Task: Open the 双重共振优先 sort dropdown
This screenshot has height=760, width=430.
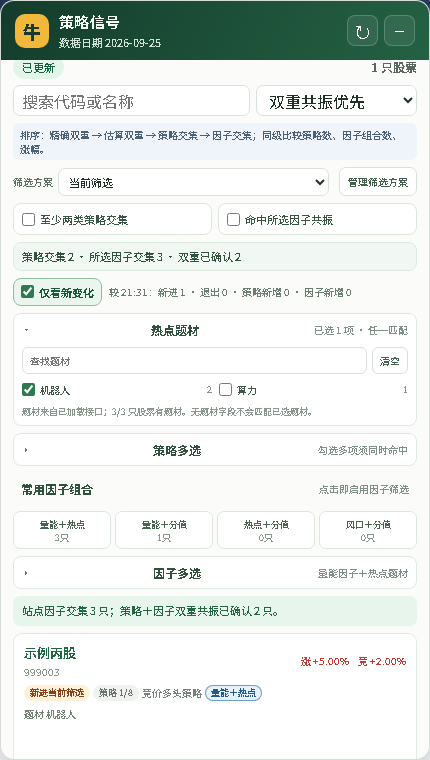Action: point(336,101)
